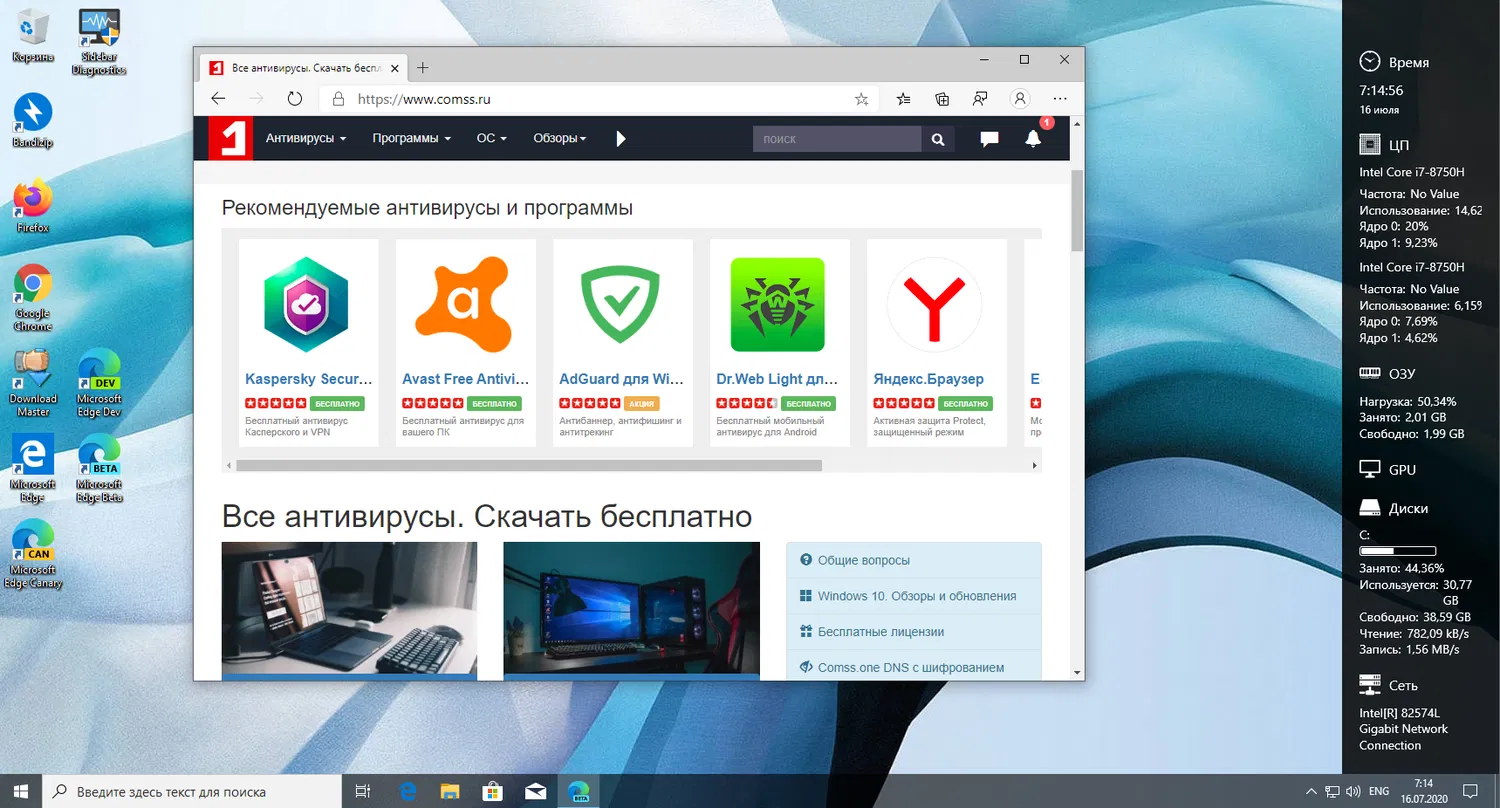The width and height of the screenshot is (1500, 808).
Task: Expand the Программы dropdown menu
Action: point(411,139)
